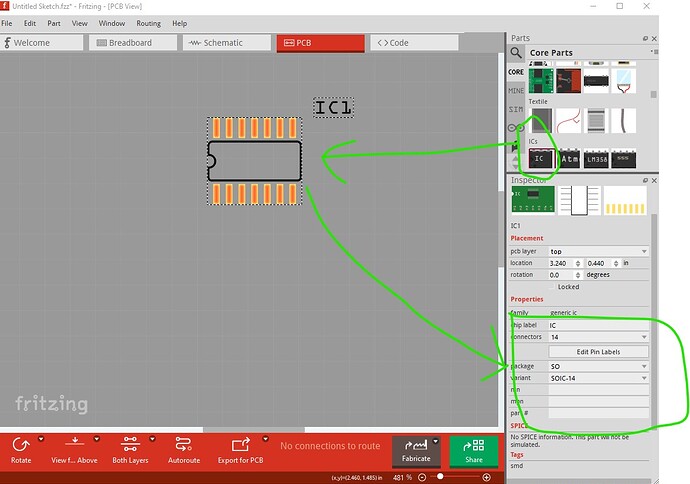Image resolution: width=690 pixels, height=484 pixels.
Task: Click the mpn input field
Action: point(598,401)
